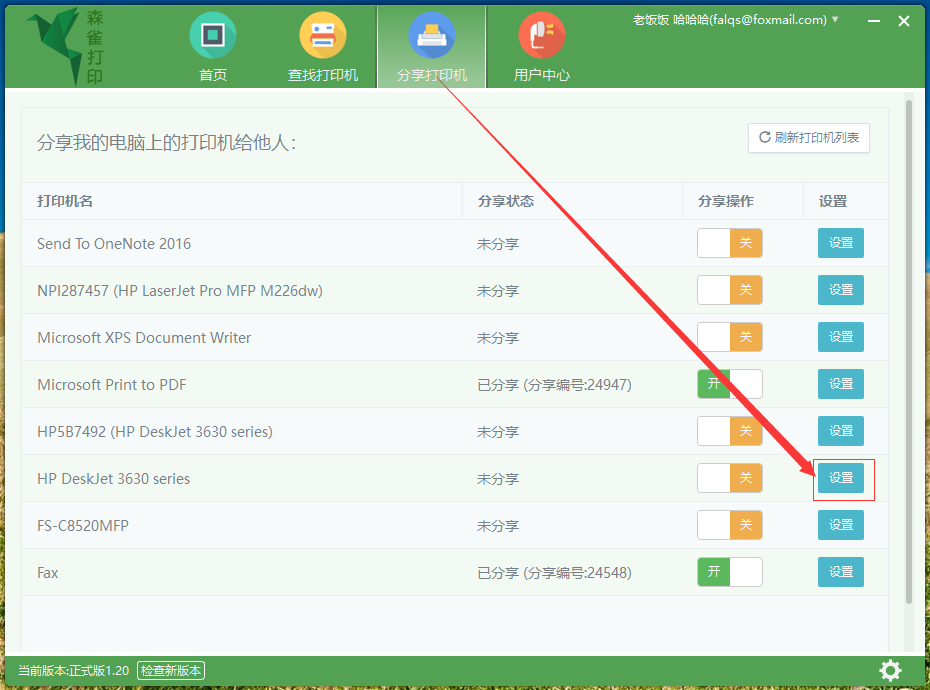Toggle sharing for HP5B7492 HP DeskJet 3630
Viewport: 930px width, 690px height.
click(730, 431)
